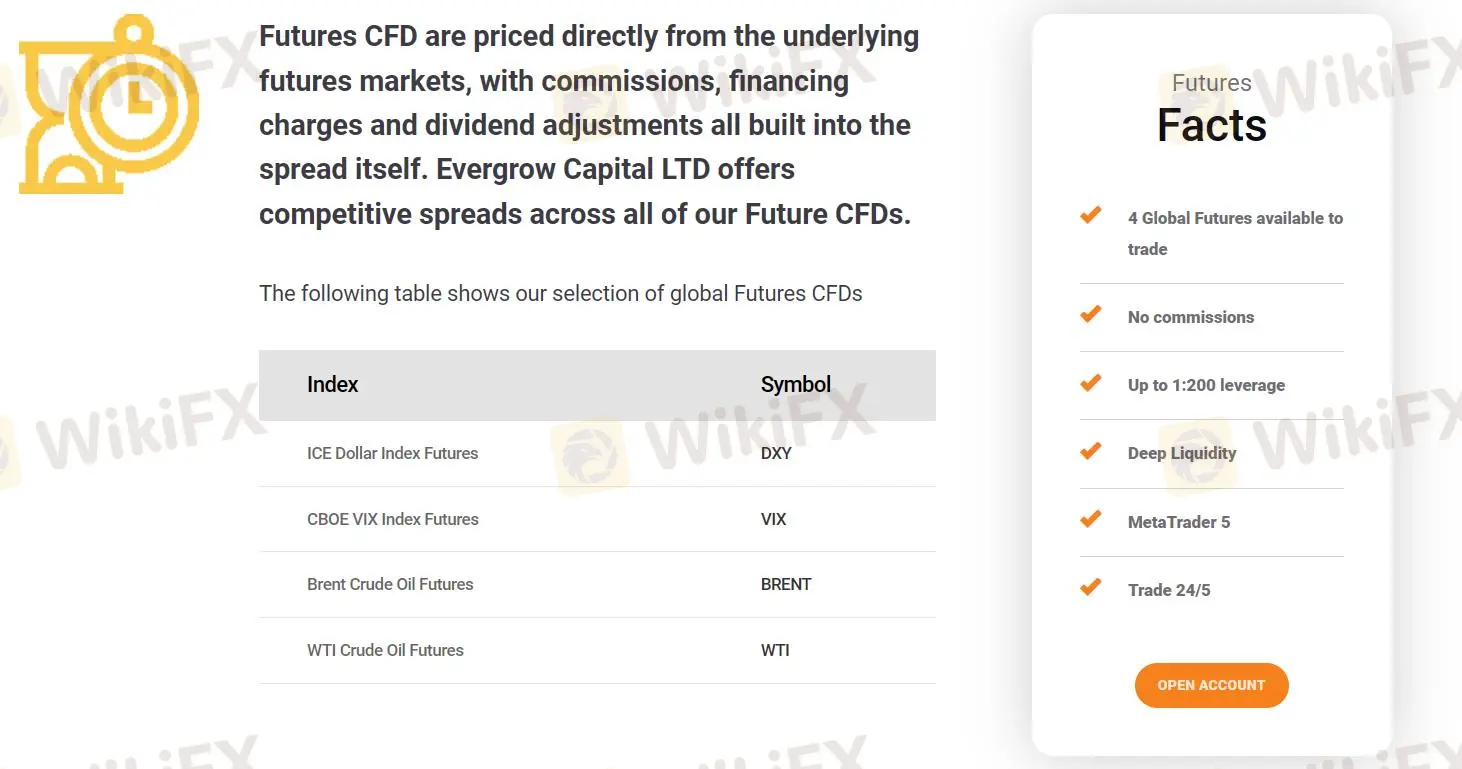This screenshot has height=769, width=1462.
Task: Click the yellow futures clock-coin icon
Action: pyautogui.click(x=108, y=104)
